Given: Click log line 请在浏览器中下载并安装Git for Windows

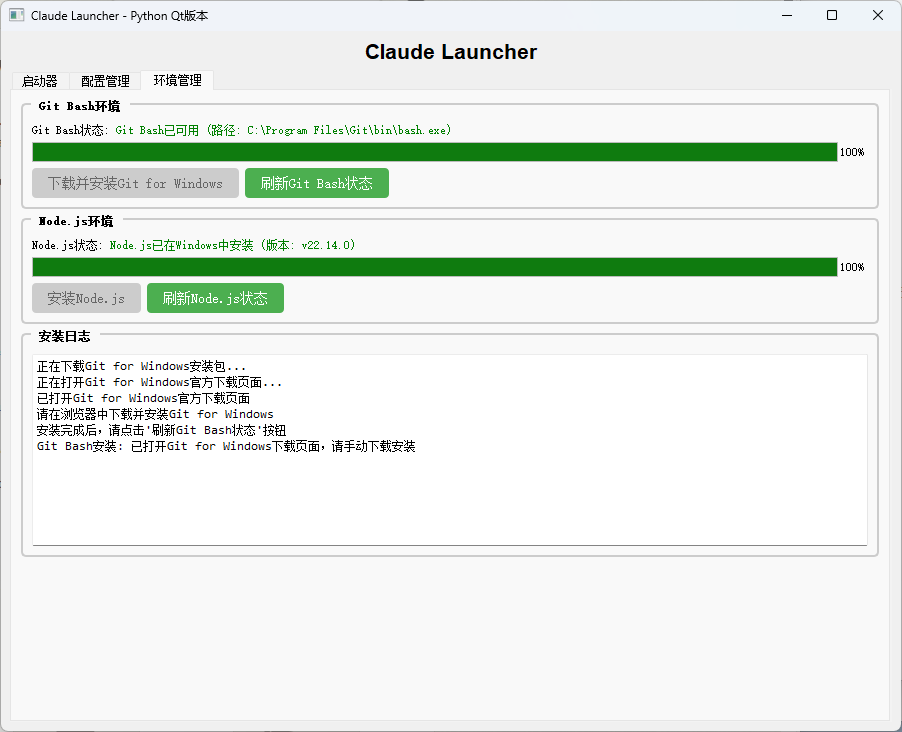Looking at the screenshot, I should [x=155, y=414].
